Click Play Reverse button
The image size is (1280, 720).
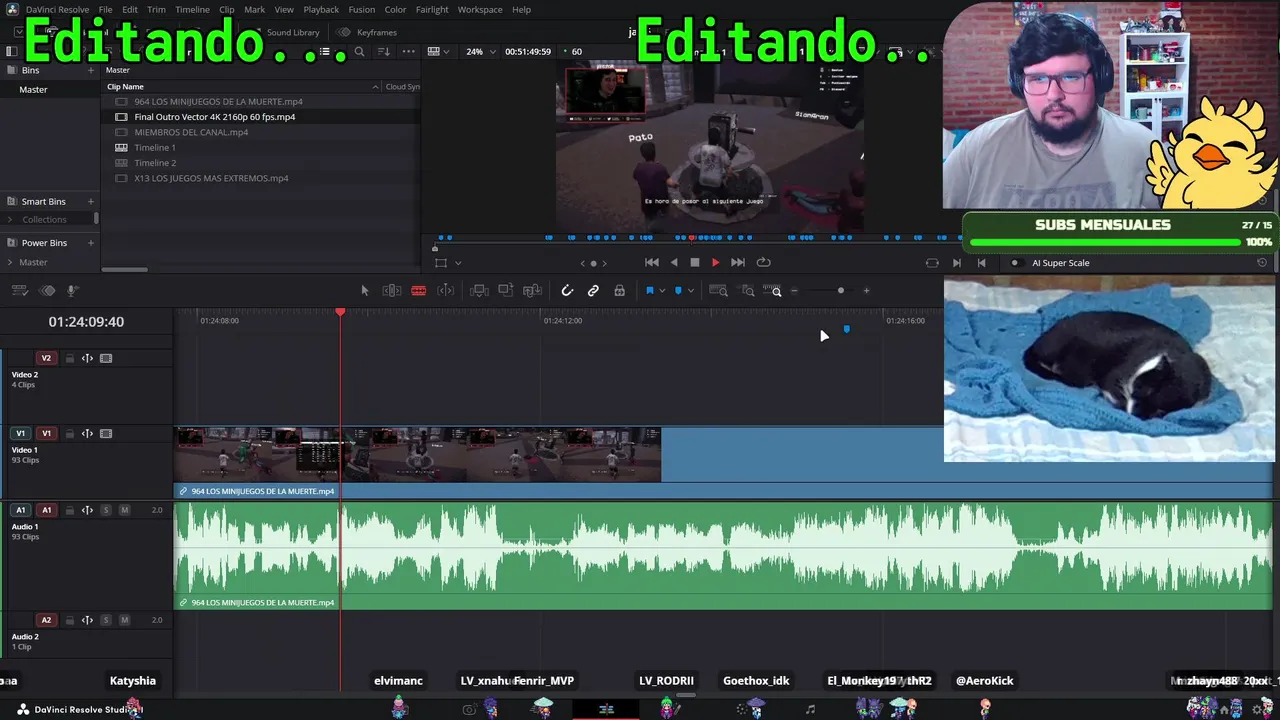click(x=674, y=262)
